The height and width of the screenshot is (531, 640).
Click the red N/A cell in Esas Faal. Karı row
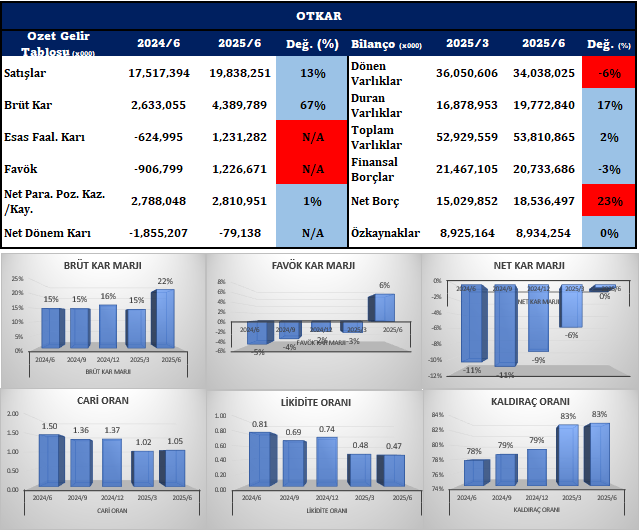312,136
